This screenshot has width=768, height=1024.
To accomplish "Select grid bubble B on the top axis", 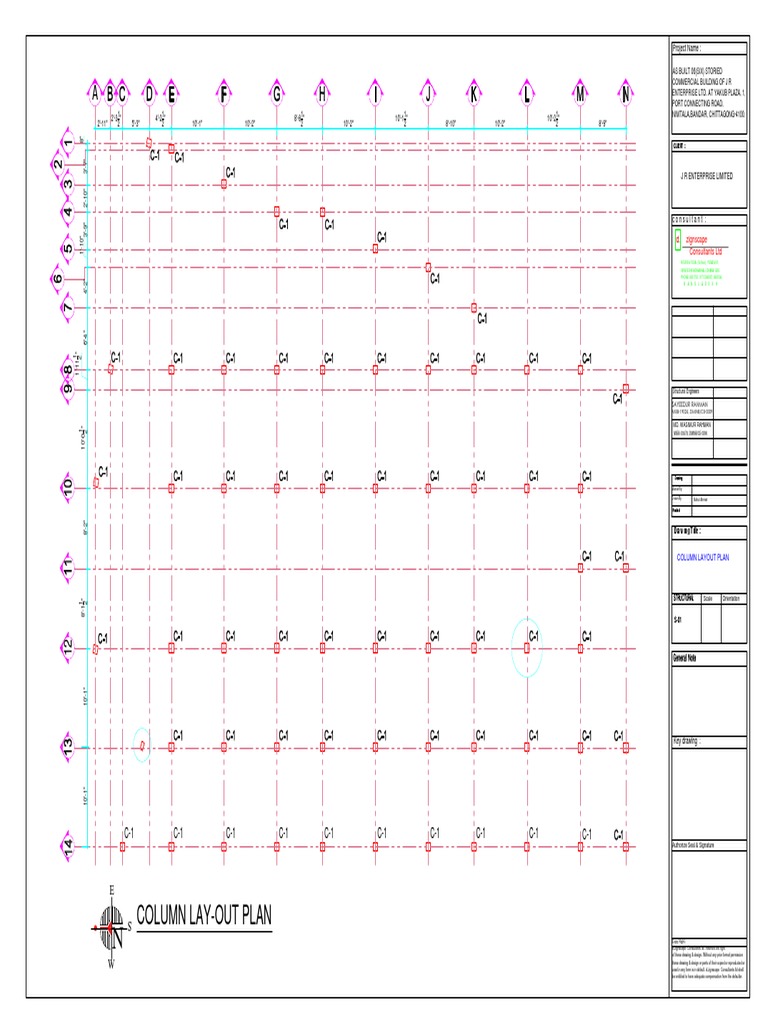I will pyautogui.click(x=110, y=95).
